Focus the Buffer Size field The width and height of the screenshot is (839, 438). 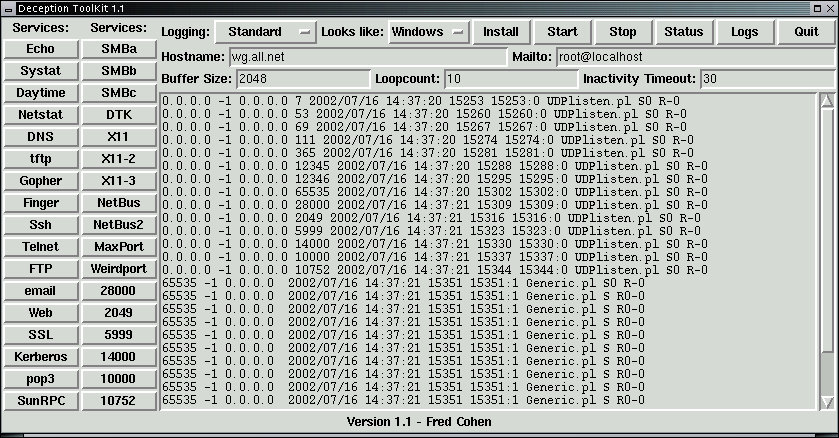[x=302, y=79]
